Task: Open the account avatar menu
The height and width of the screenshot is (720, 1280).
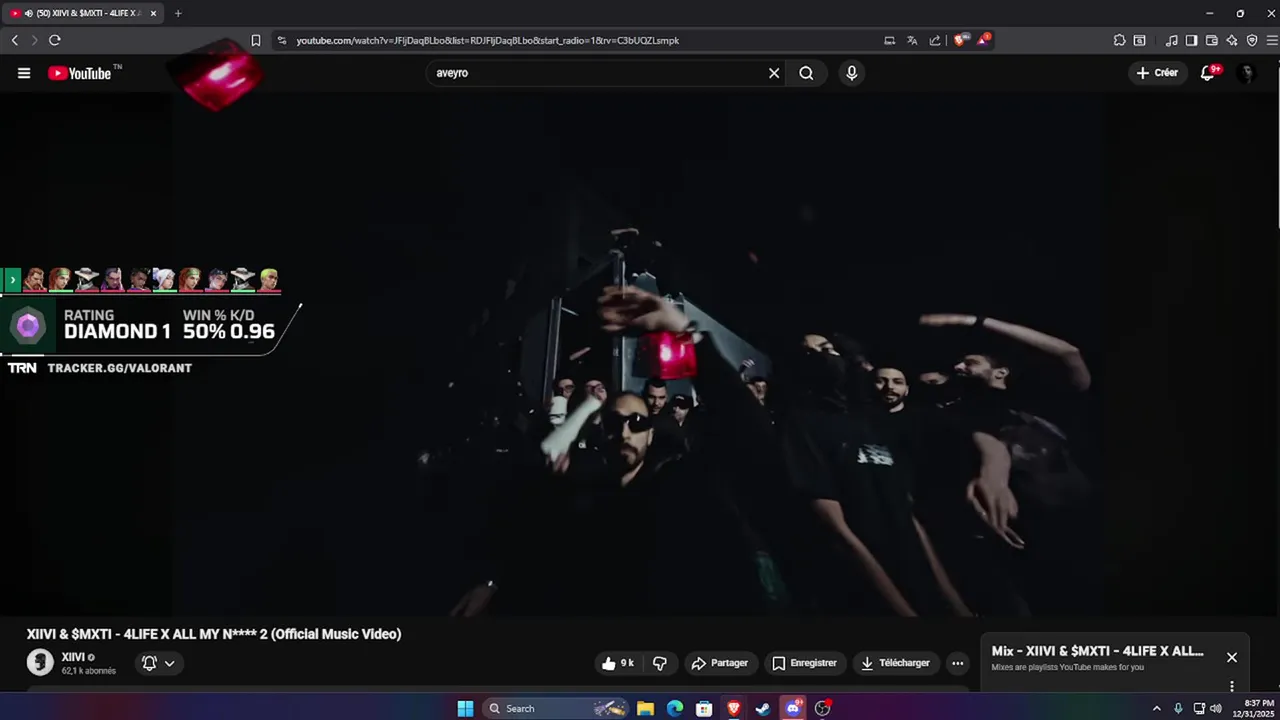Action: point(1246,73)
